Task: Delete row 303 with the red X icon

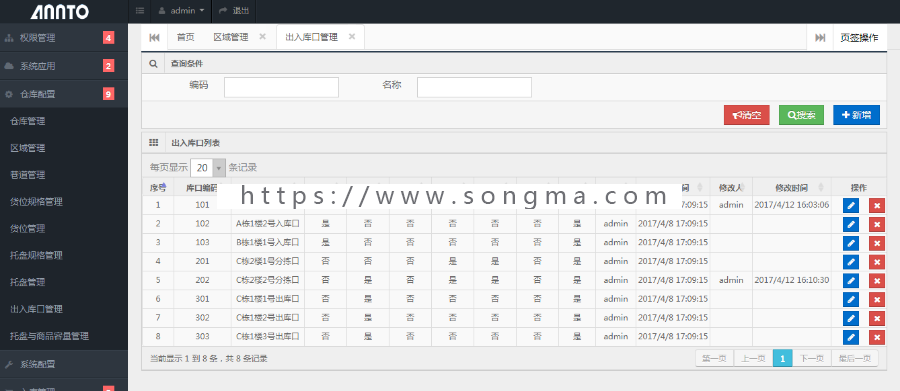Action: (x=876, y=338)
